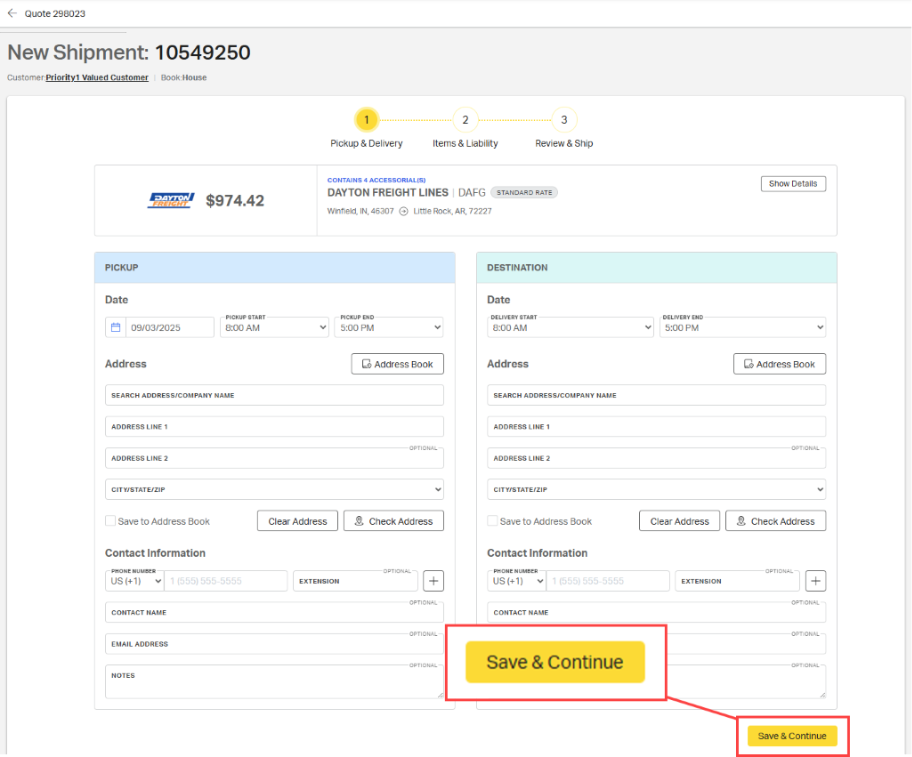This screenshot has width=912, height=757.
Task: Expand the Delivery End time dropdown
Action: coord(742,327)
